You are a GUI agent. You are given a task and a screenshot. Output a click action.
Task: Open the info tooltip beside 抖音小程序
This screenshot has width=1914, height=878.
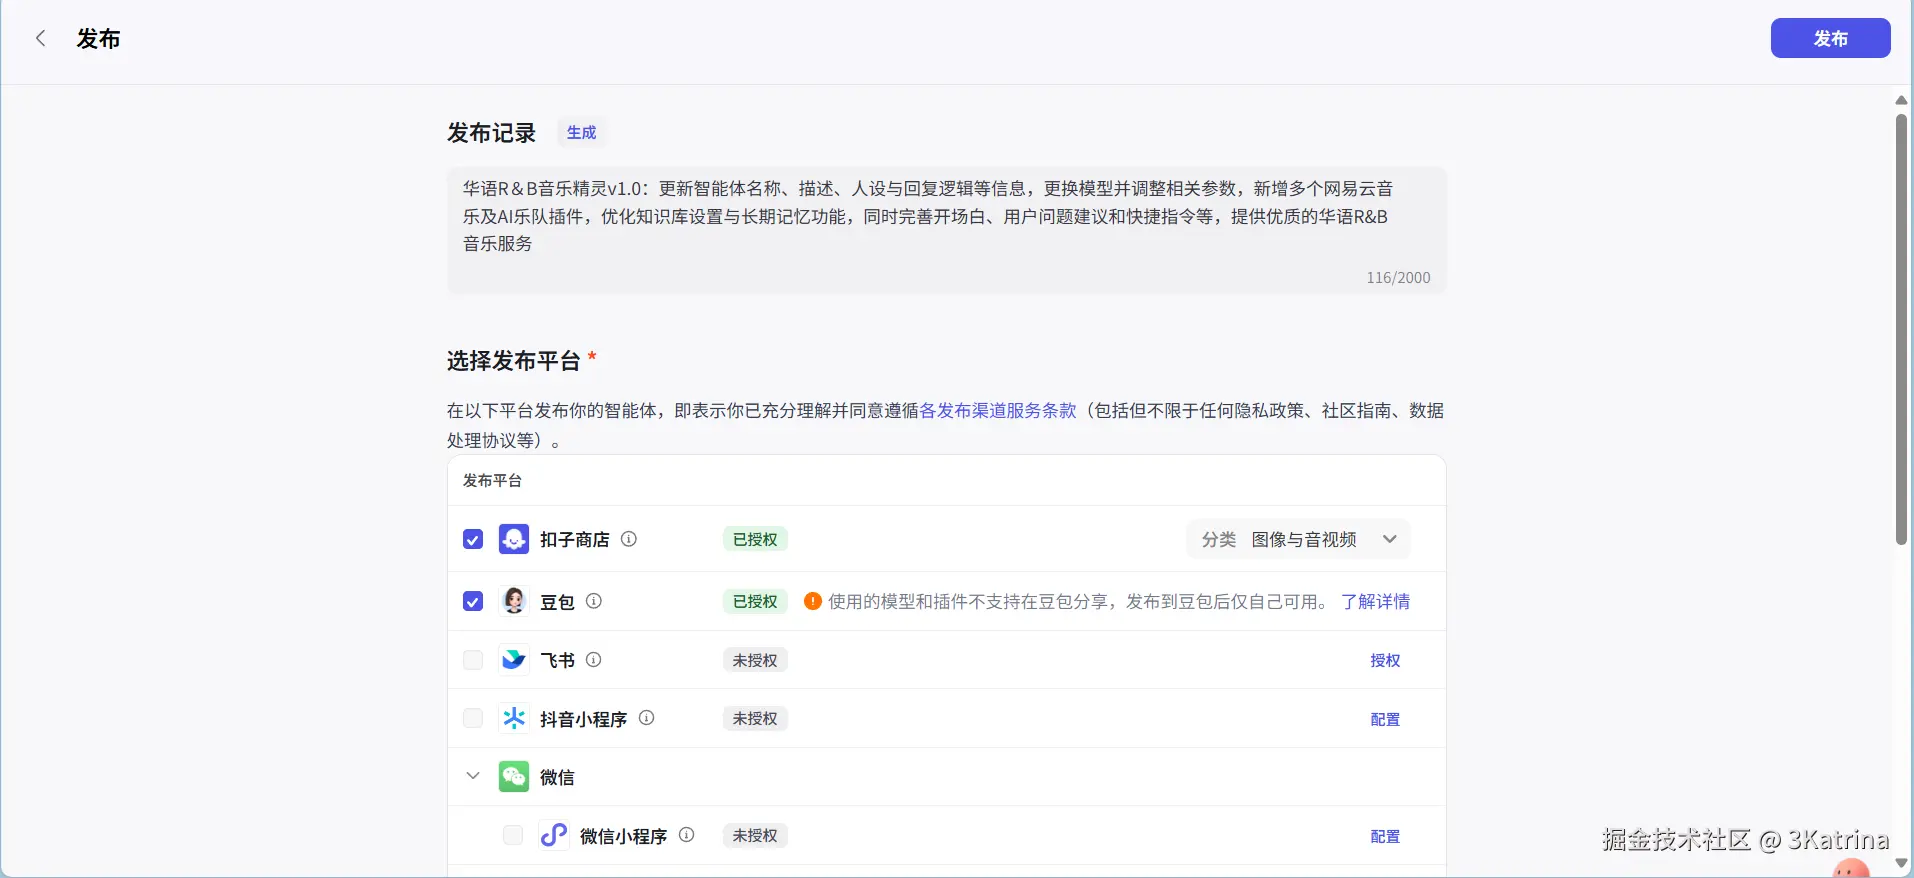pyautogui.click(x=647, y=718)
